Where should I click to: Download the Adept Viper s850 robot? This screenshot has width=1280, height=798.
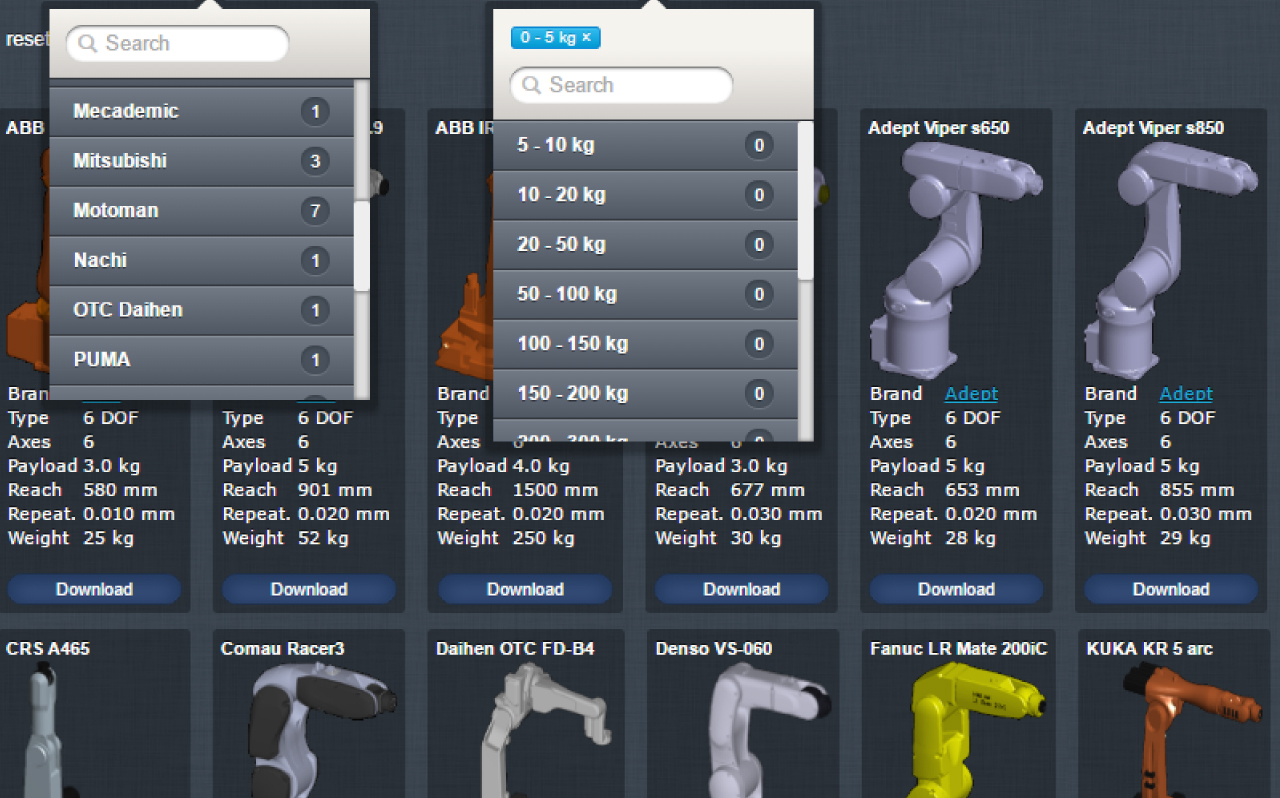(1171, 589)
